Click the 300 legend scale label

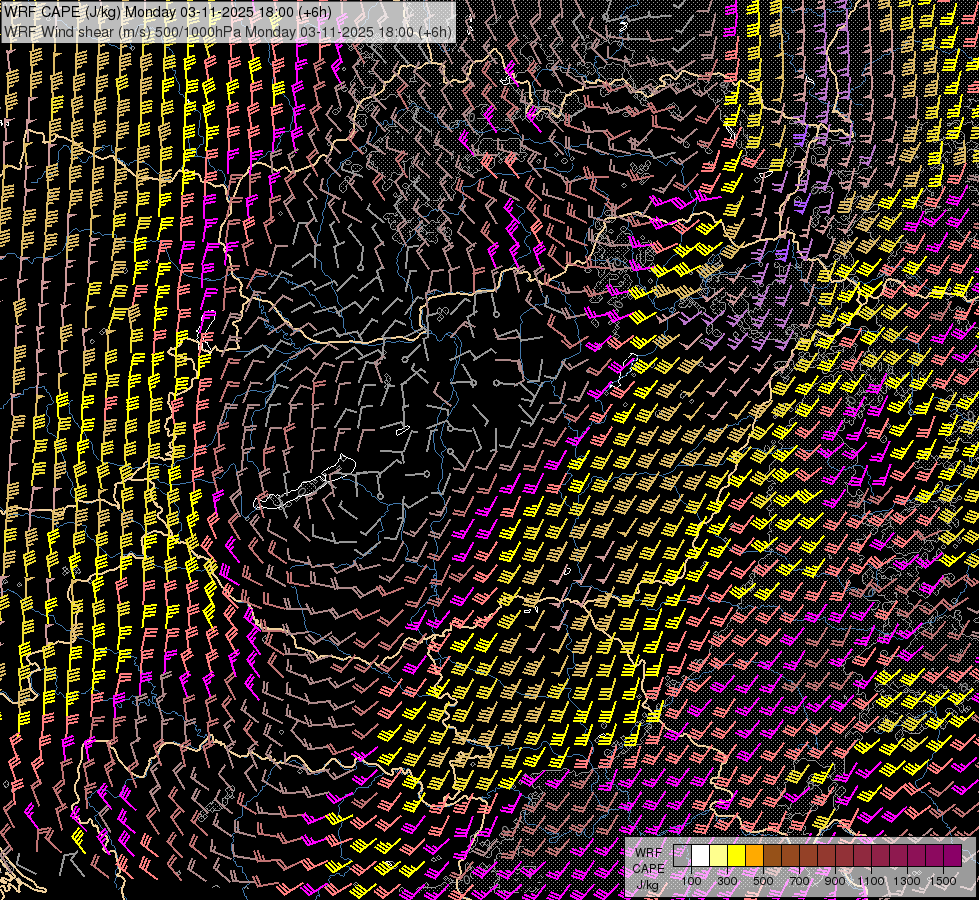click(x=728, y=880)
